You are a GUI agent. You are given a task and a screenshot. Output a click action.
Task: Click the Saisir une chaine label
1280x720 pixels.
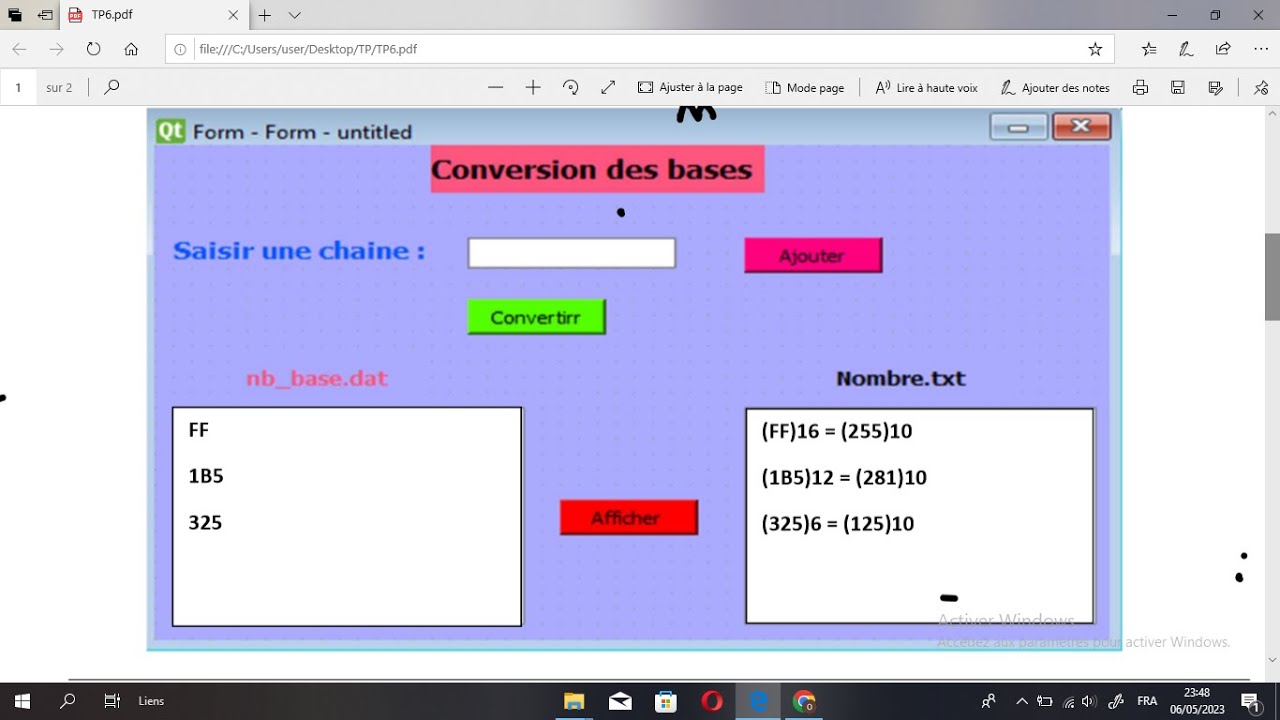click(299, 251)
